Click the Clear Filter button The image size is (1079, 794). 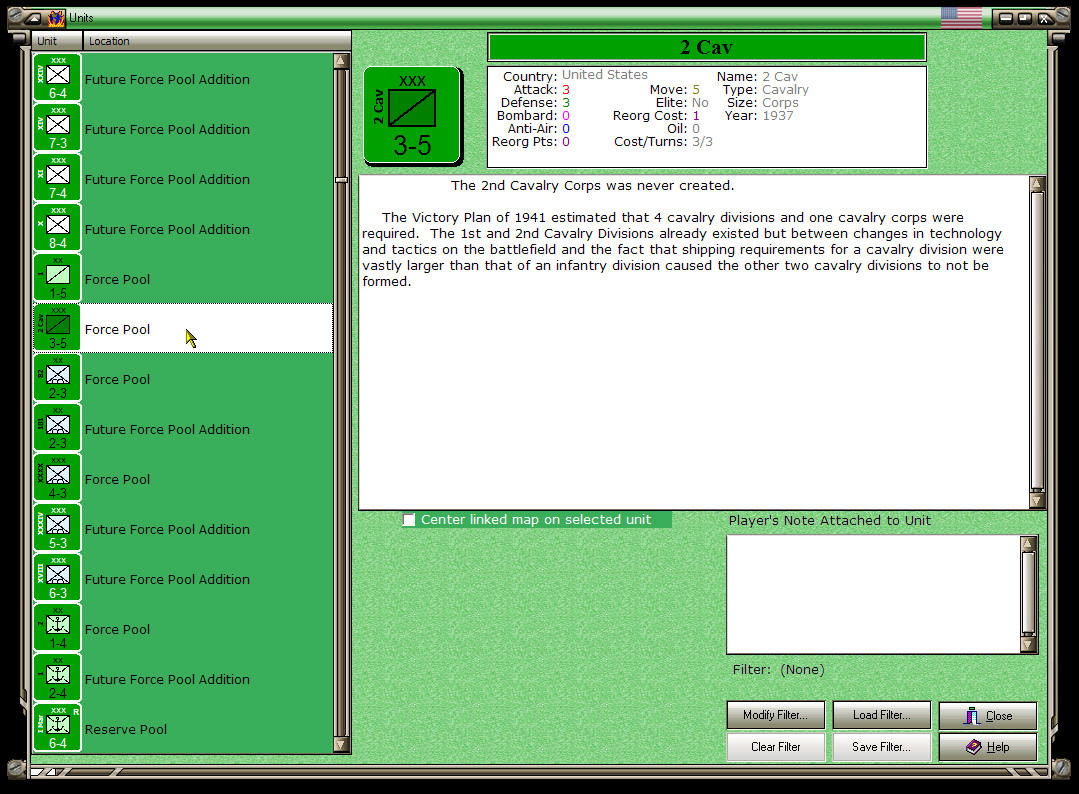[776, 747]
